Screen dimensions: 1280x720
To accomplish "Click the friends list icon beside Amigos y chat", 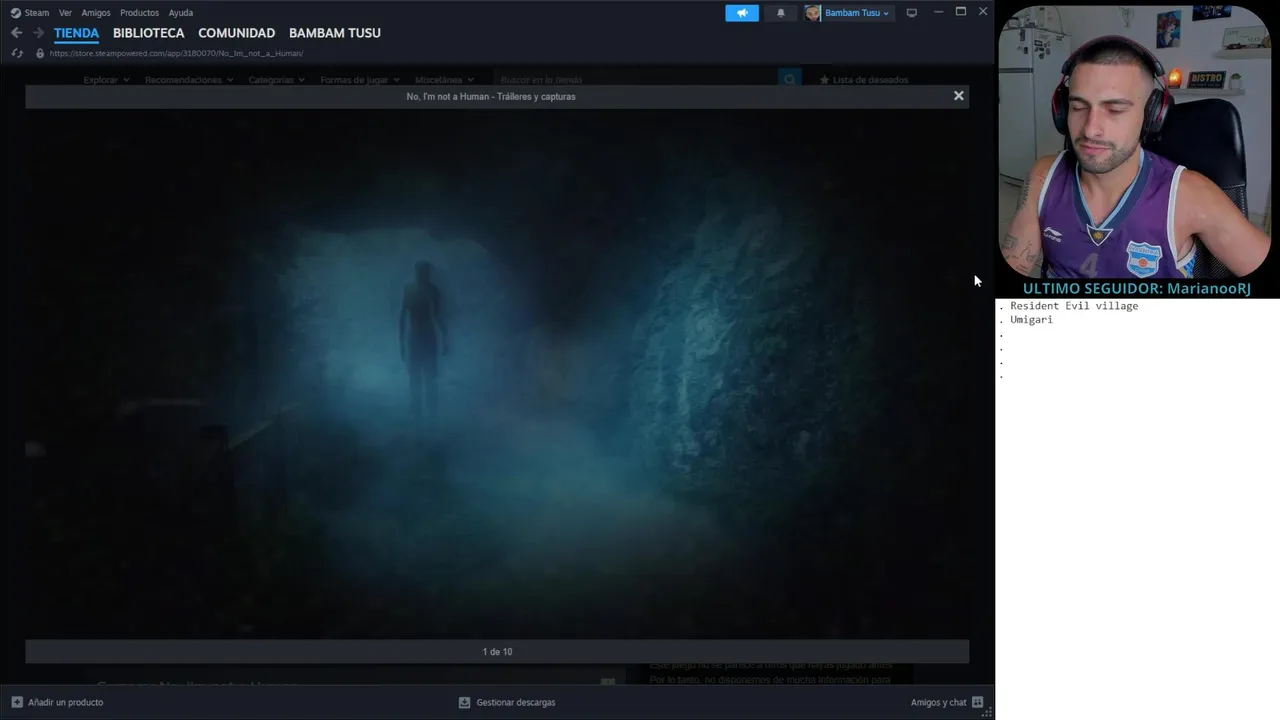I will tap(978, 702).
